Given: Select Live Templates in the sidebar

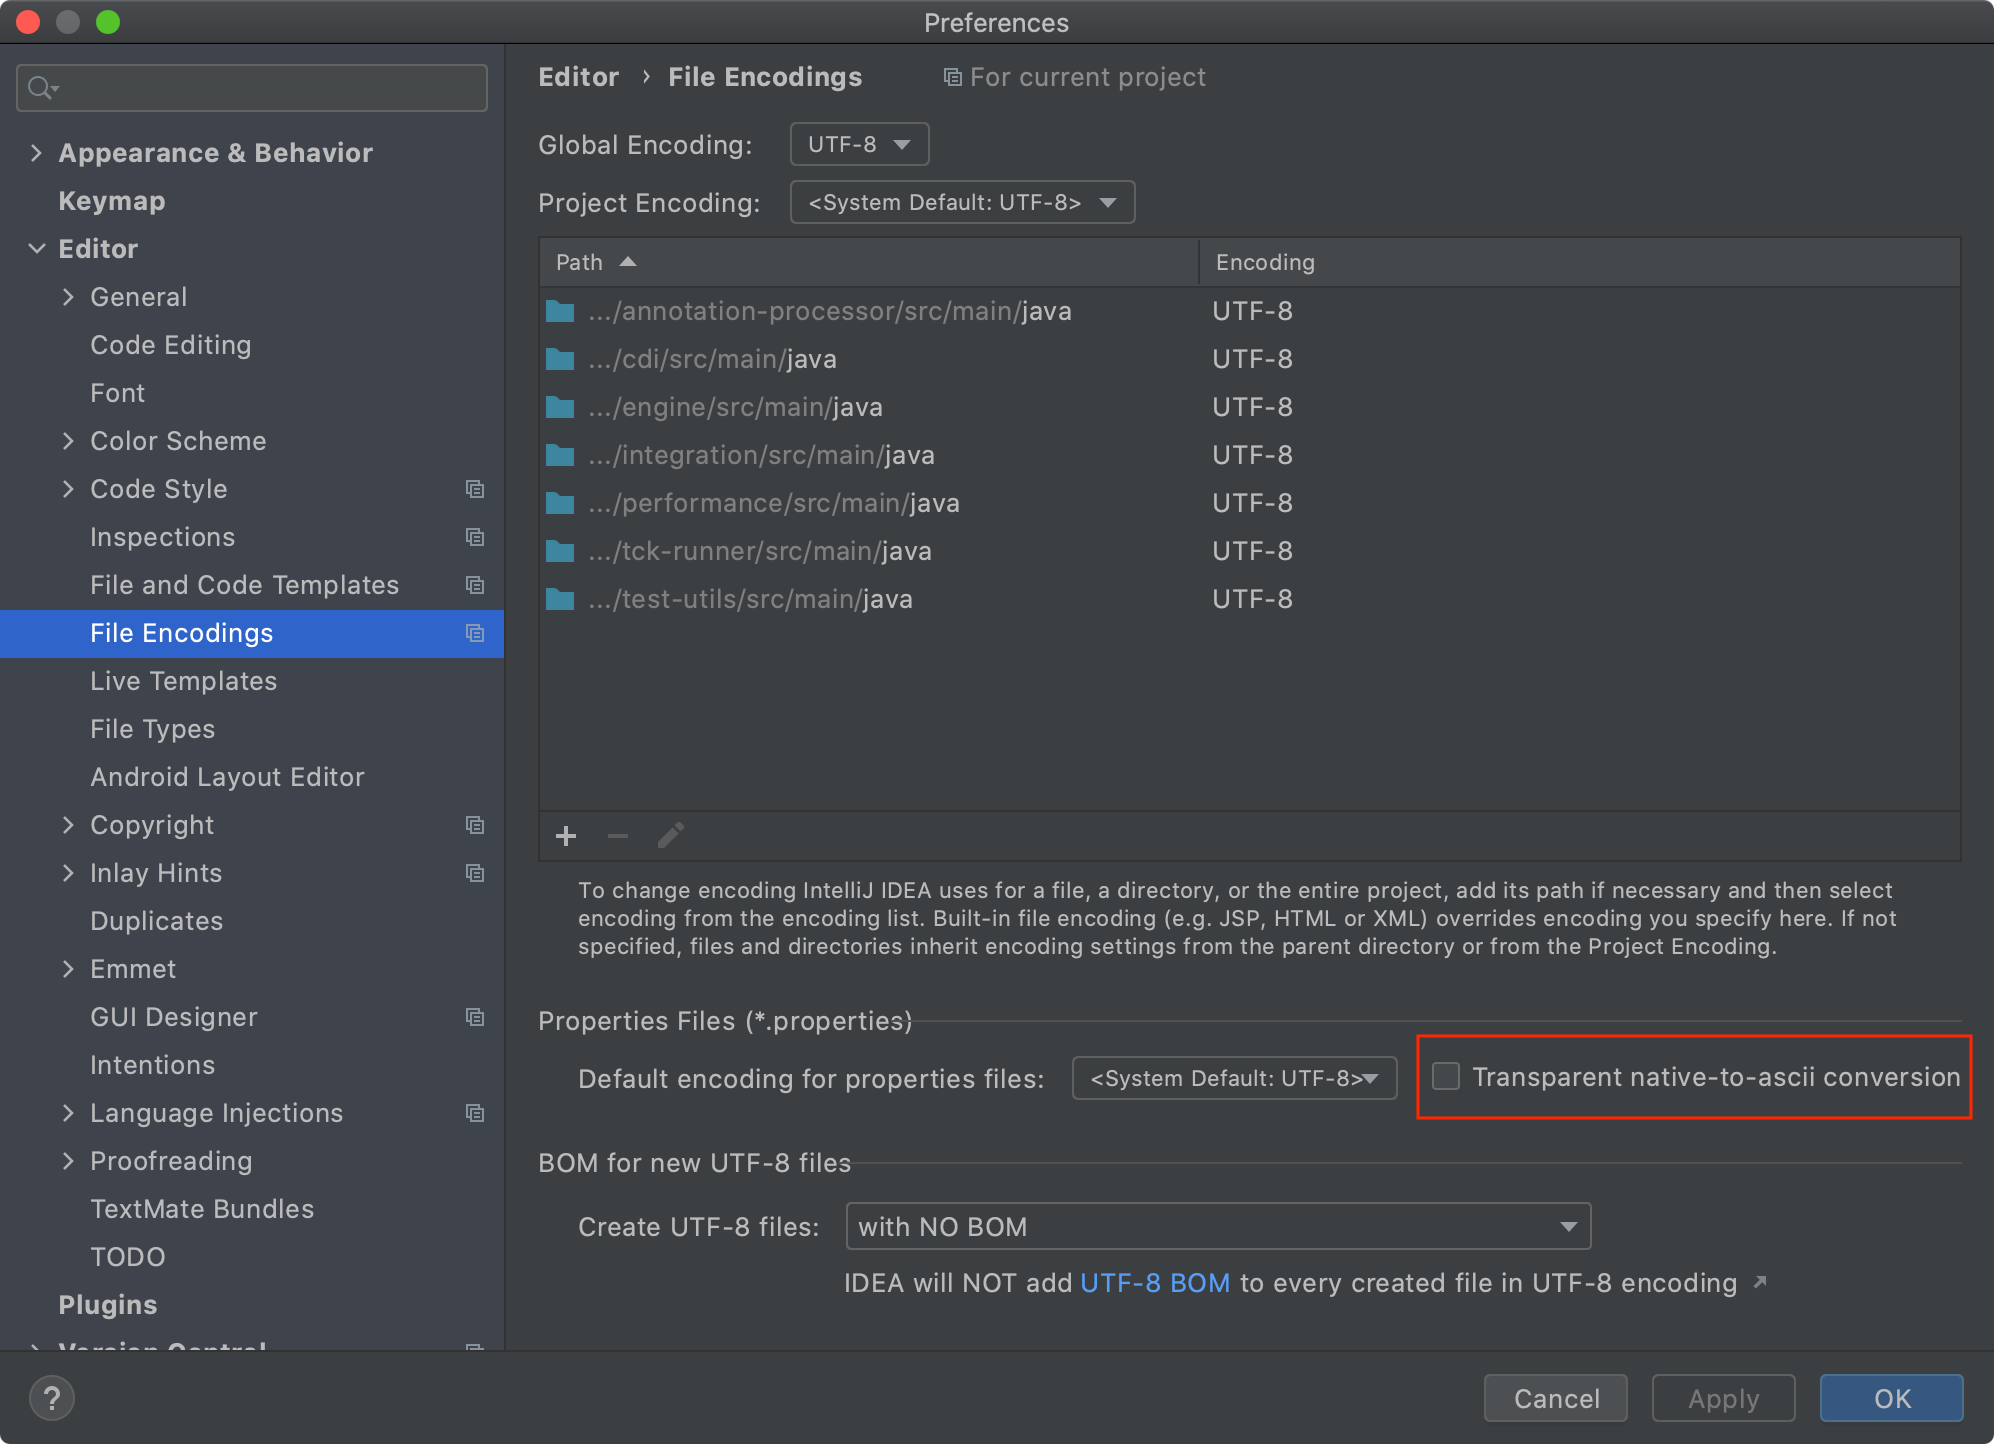Looking at the screenshot, I should pos(183,681).
